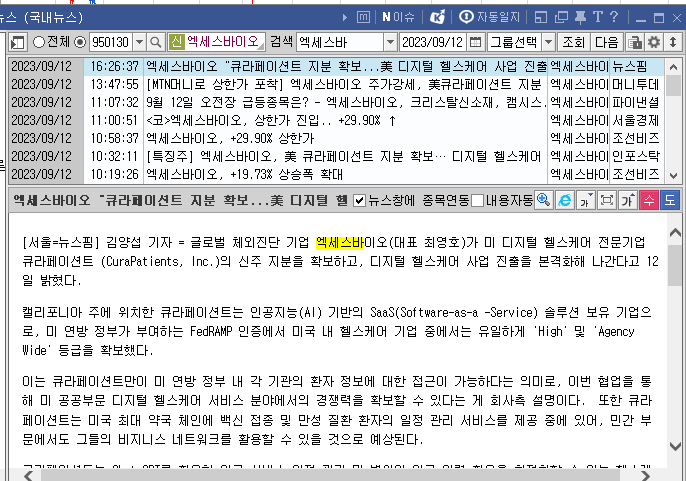The height and width of the screenshot is (481, 686).
Task: Click the search keyword field 엑세스바
Action: (x=340, y=42)
